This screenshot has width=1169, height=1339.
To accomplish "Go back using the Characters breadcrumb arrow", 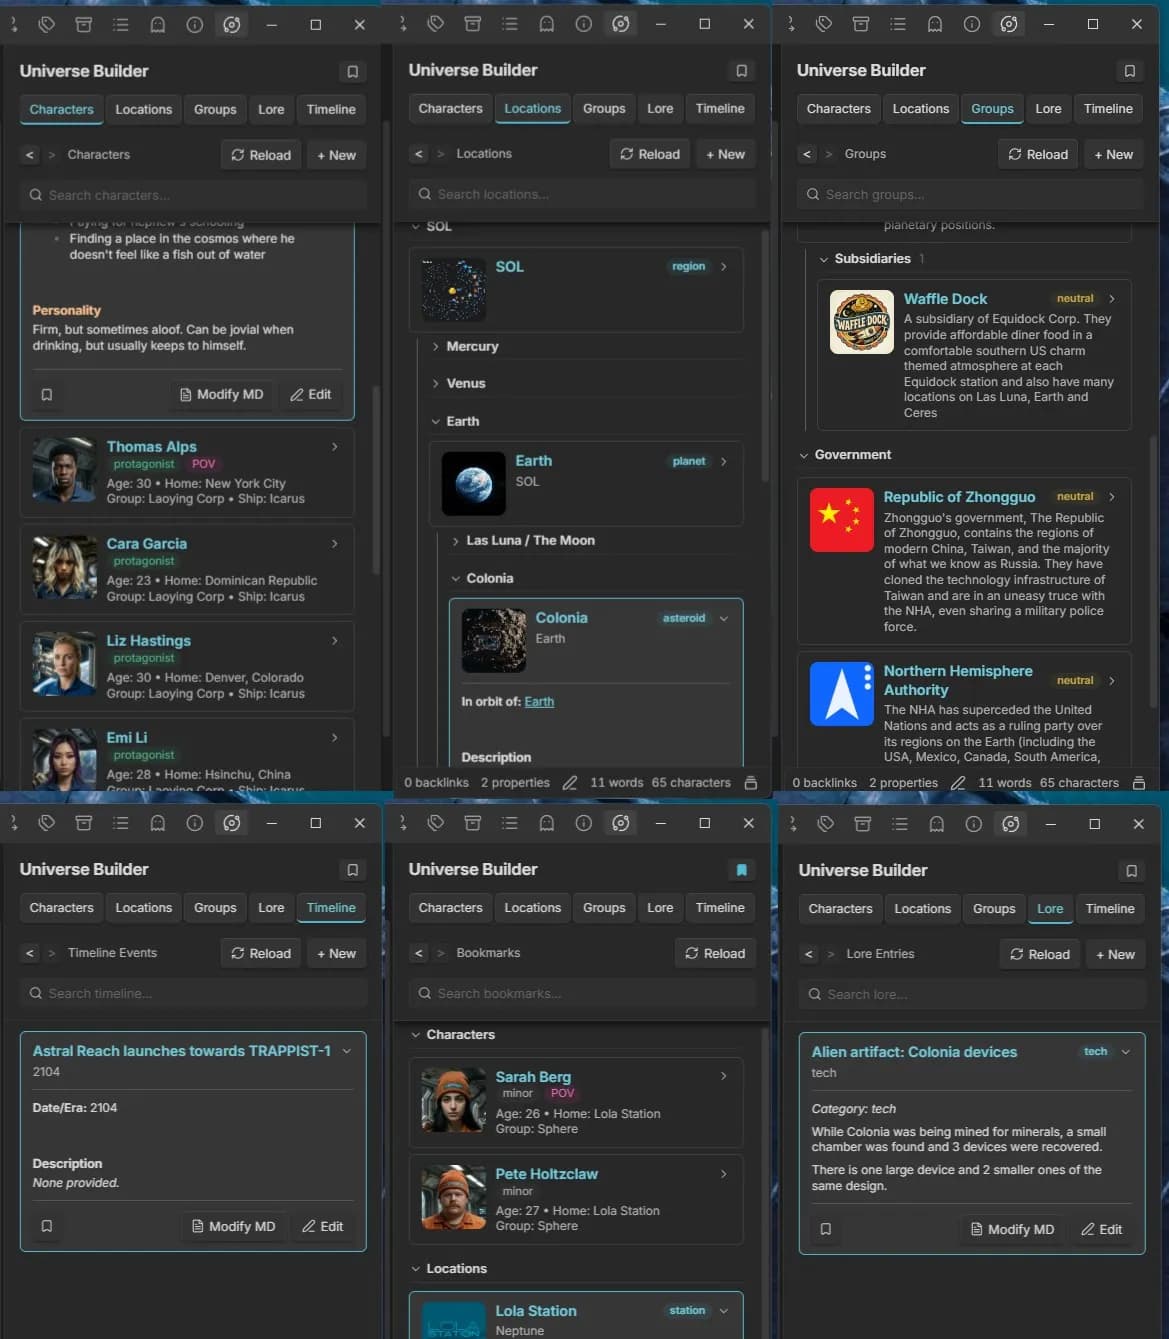I will [x=30, y=155].
